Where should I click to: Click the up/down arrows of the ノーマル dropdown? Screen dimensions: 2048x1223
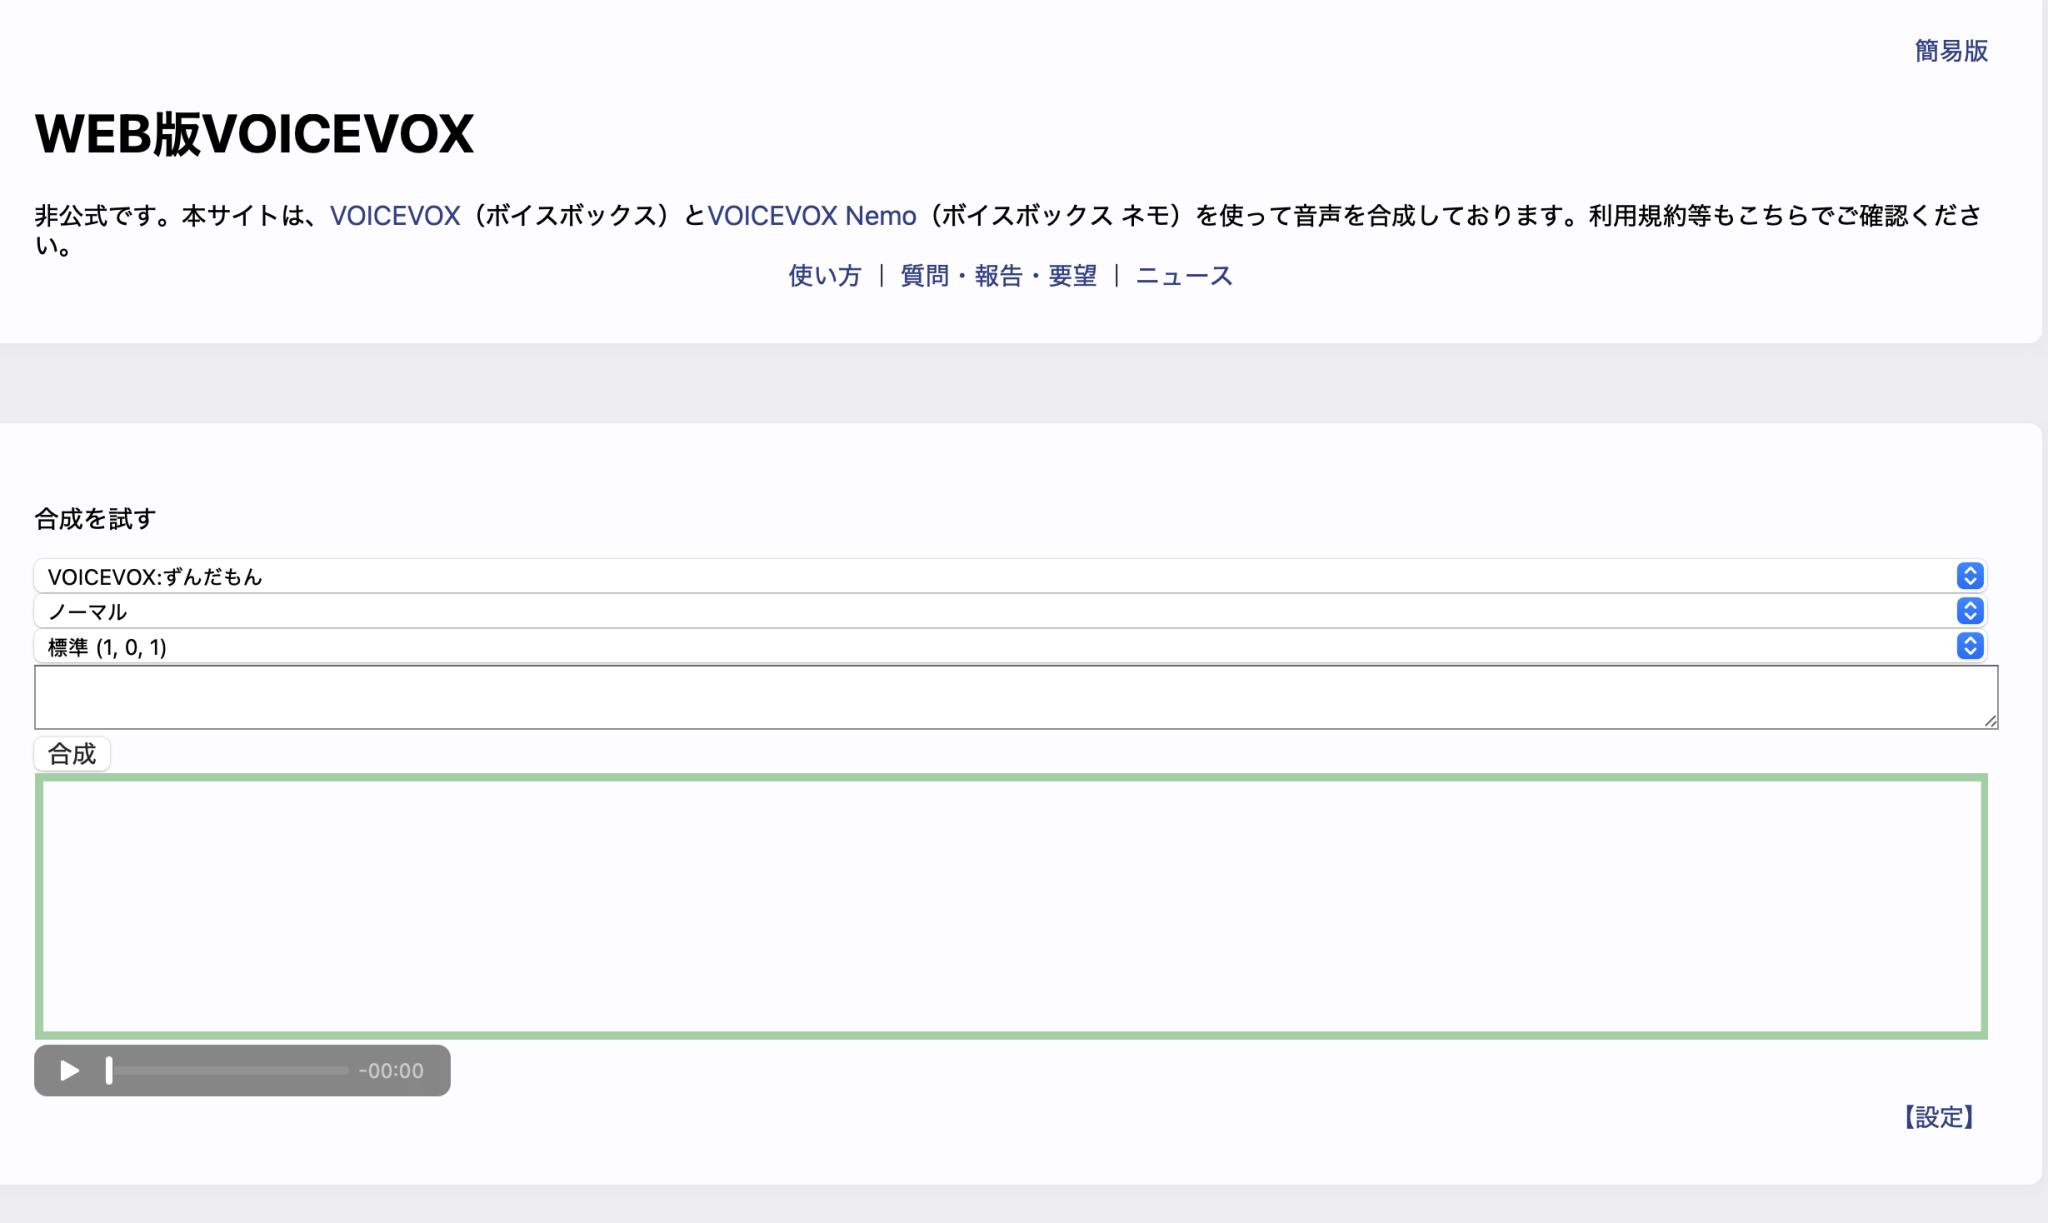coord(1969,611)
